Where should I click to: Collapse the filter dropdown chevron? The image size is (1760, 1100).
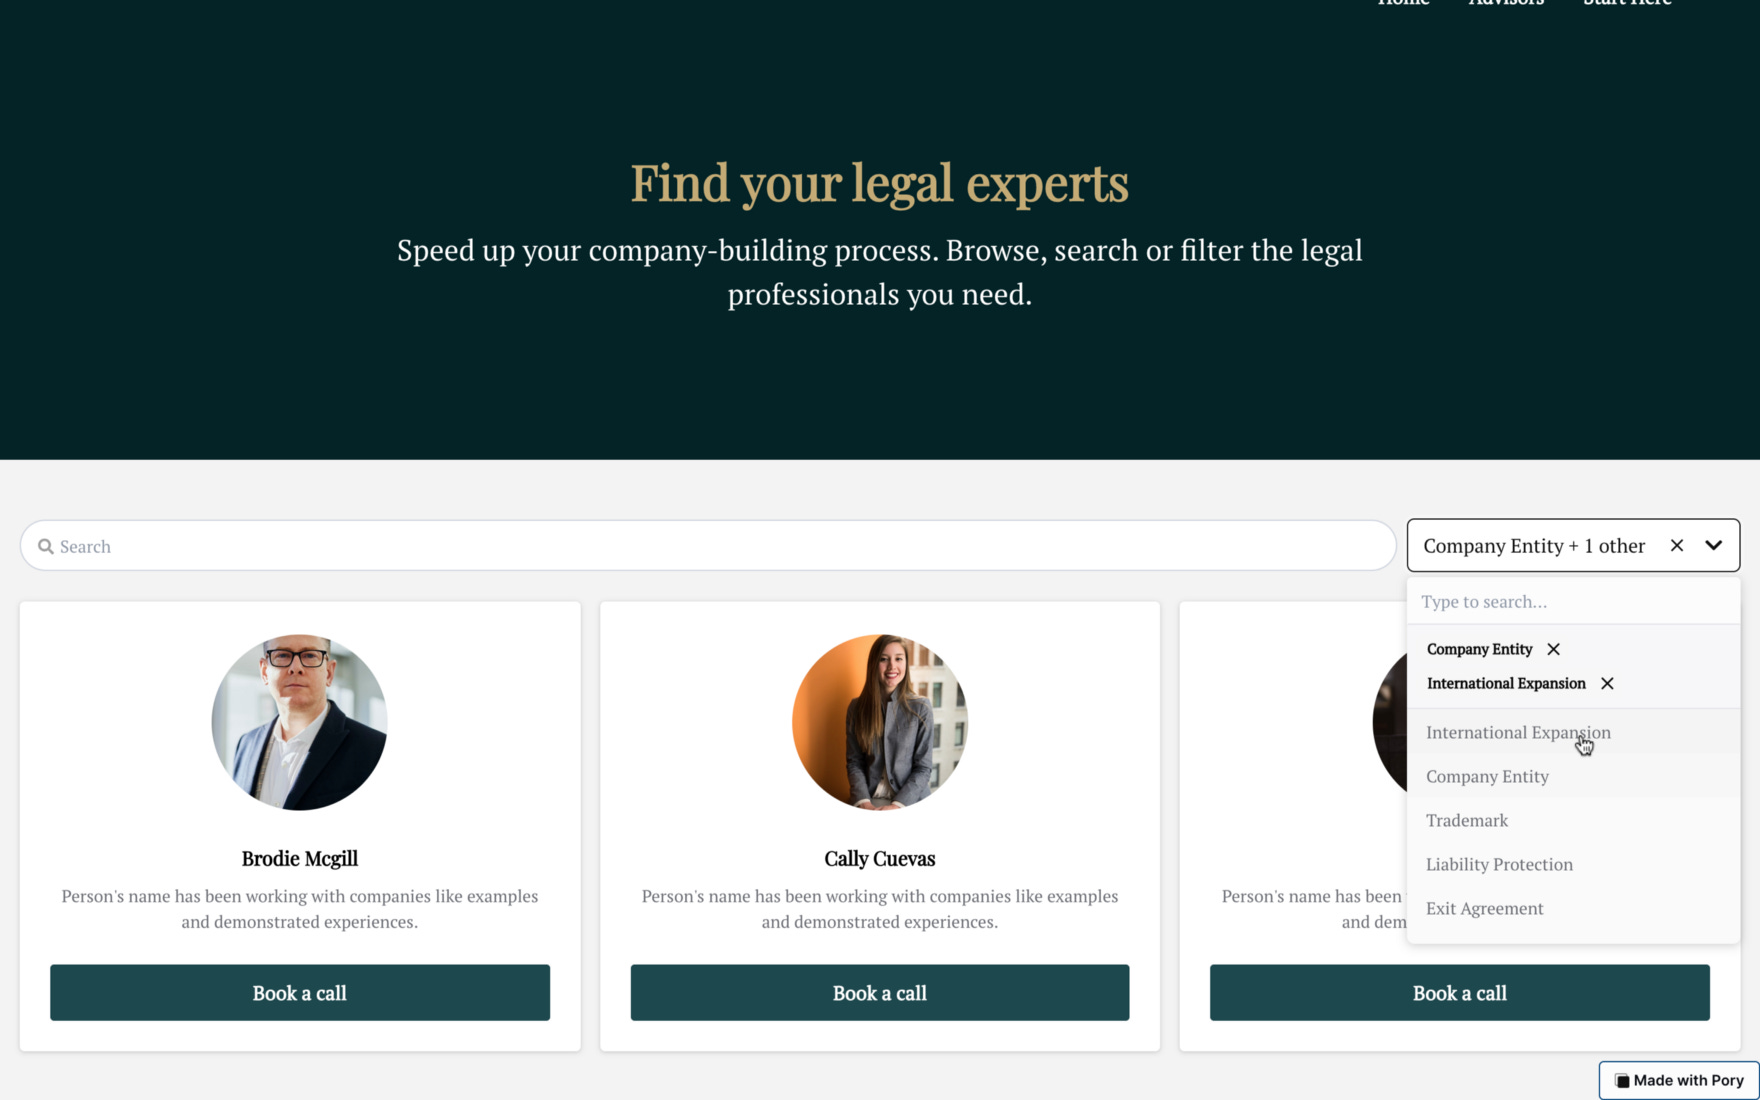(1714, 545)
